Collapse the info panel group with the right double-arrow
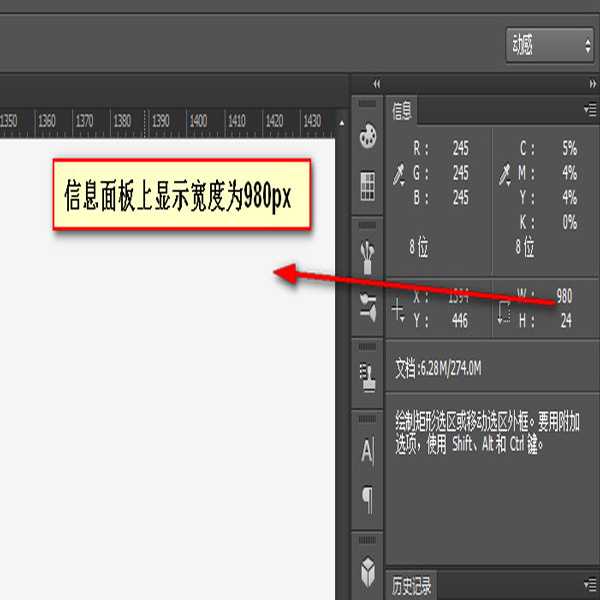The height and width of the screenshot is (600, 600). pos(592,84)
